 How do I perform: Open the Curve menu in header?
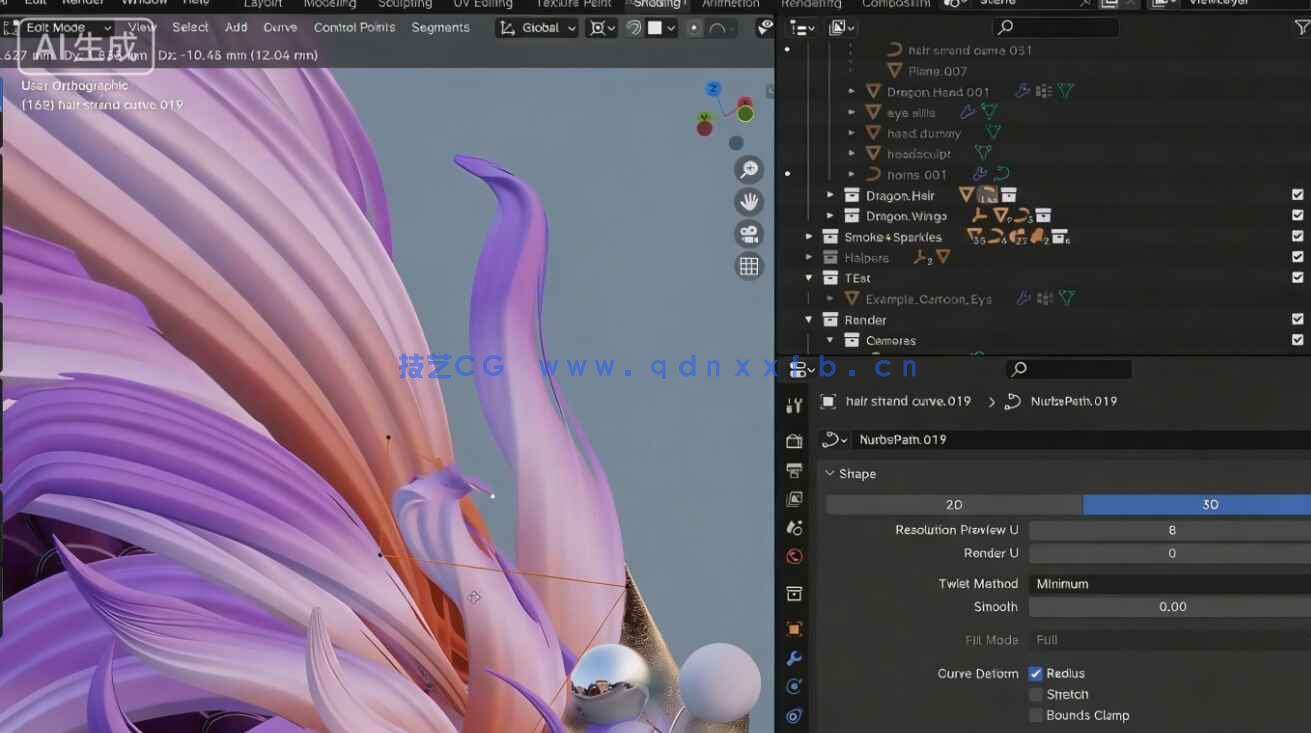pos(280,27)
